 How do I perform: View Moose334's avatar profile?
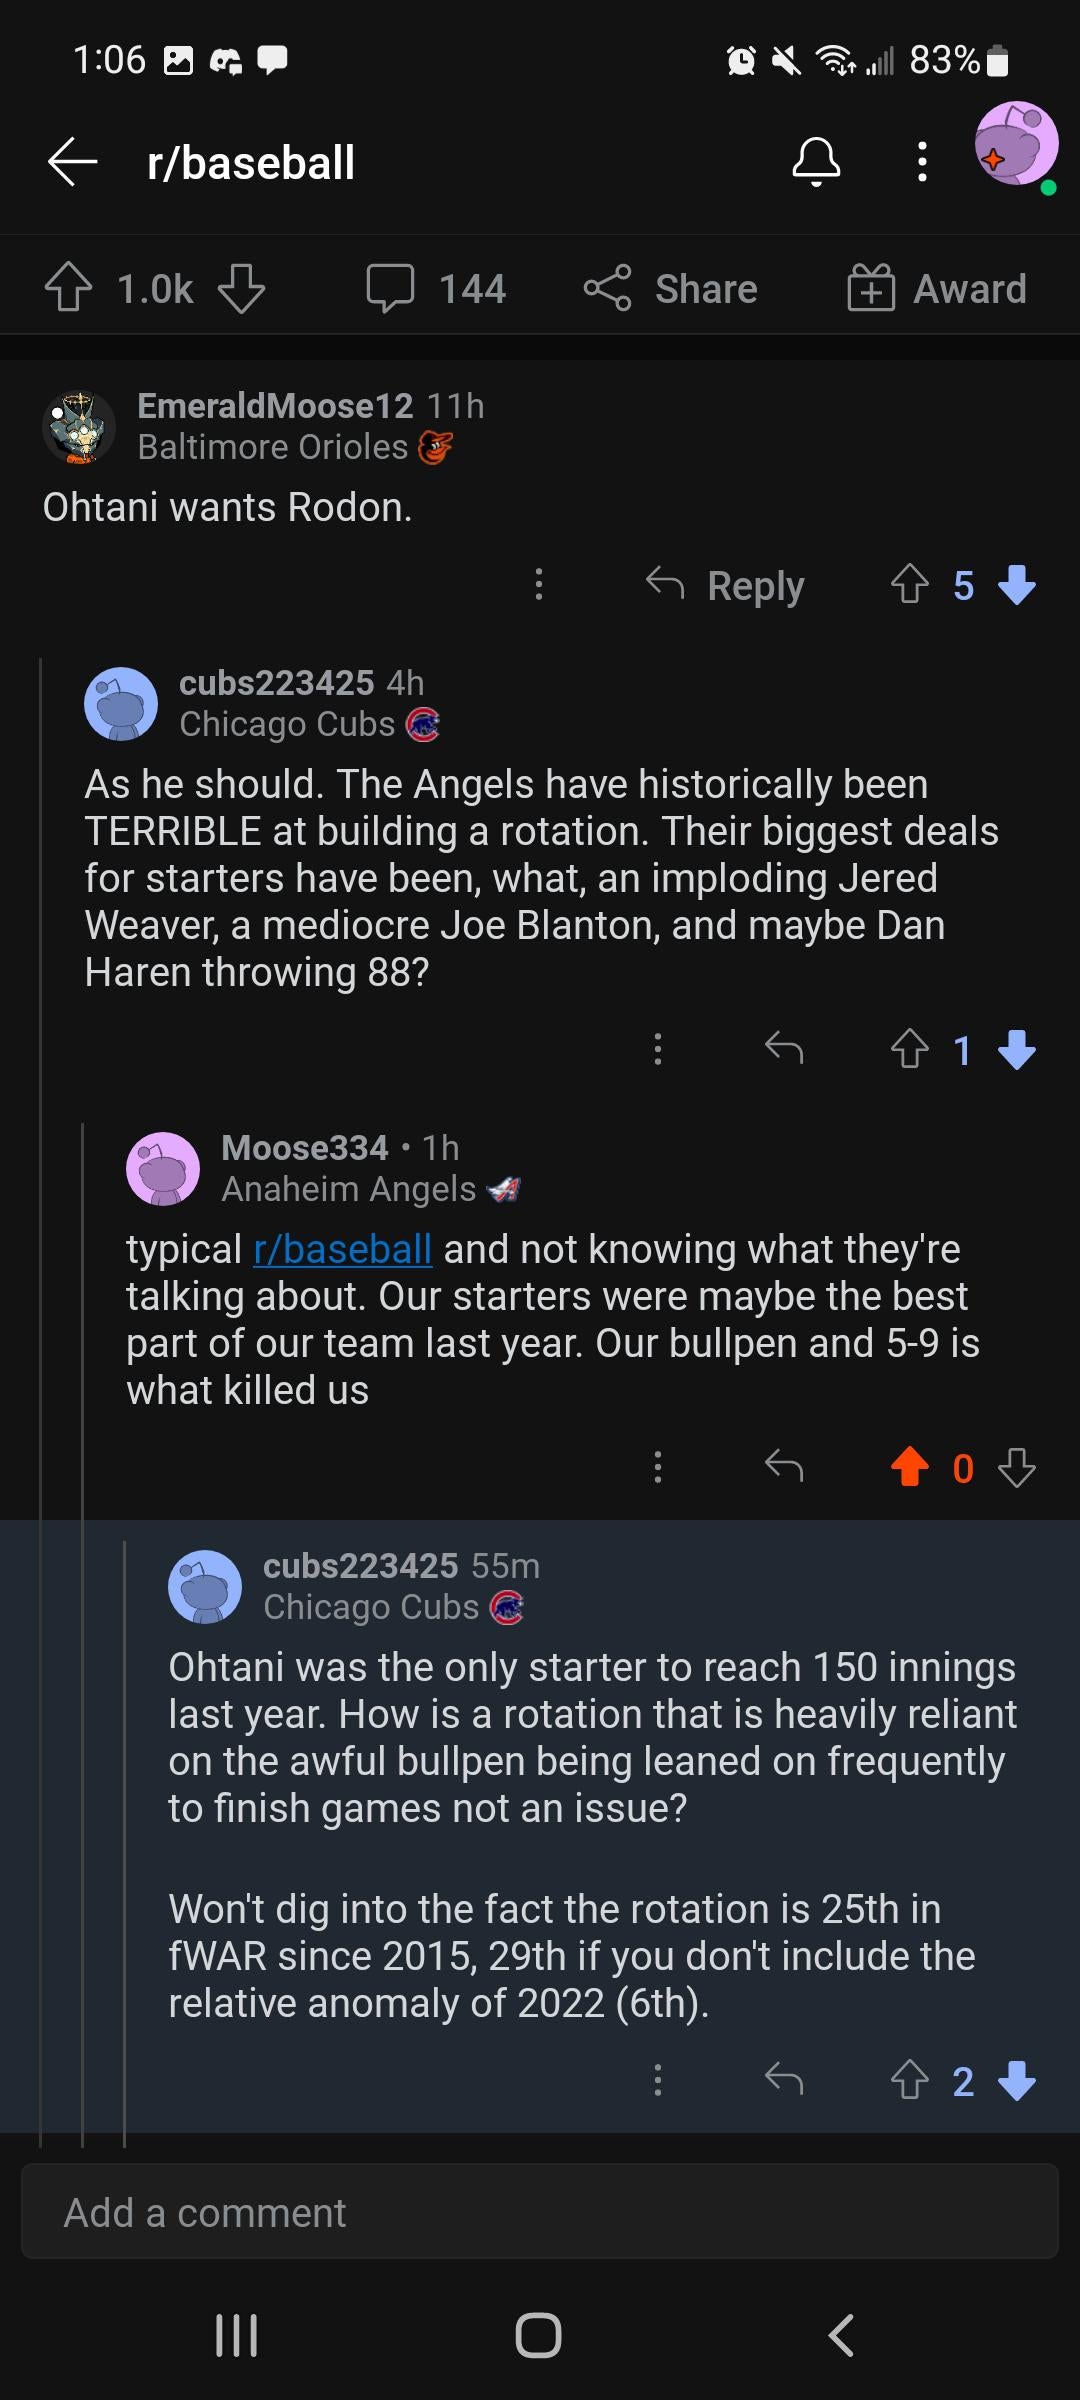pos(163,1169)
